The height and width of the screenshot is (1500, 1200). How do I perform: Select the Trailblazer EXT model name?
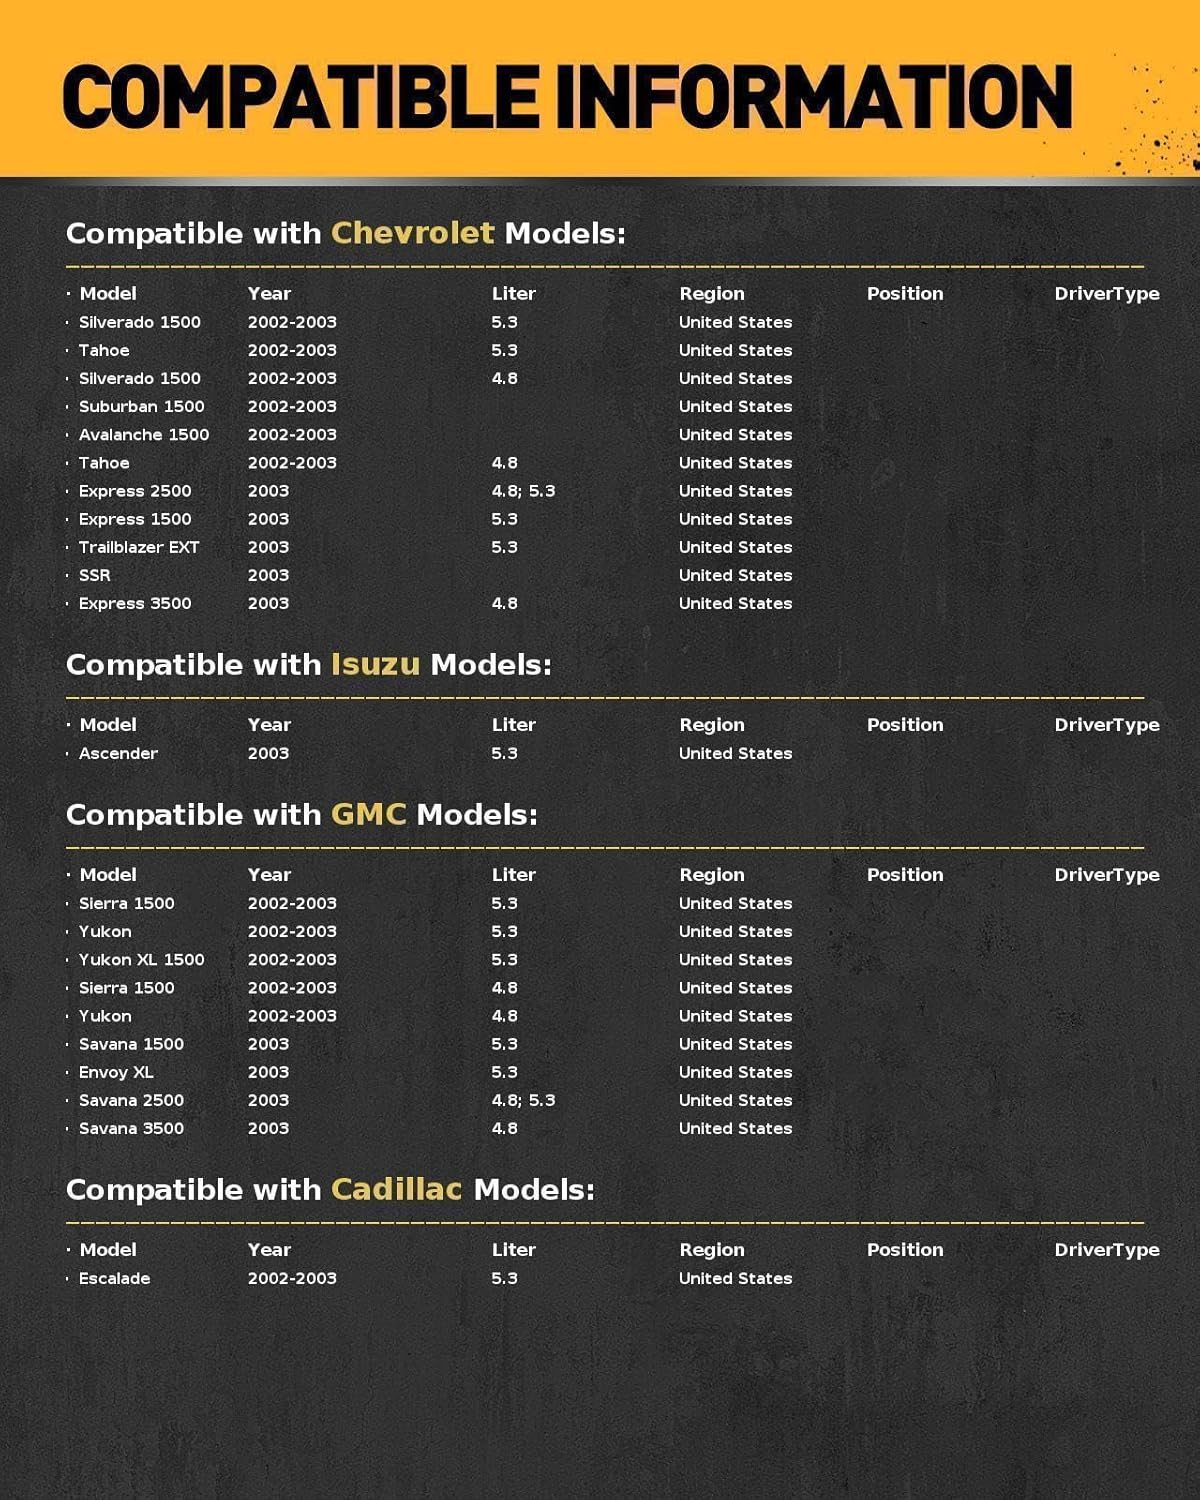coord(139,547)
